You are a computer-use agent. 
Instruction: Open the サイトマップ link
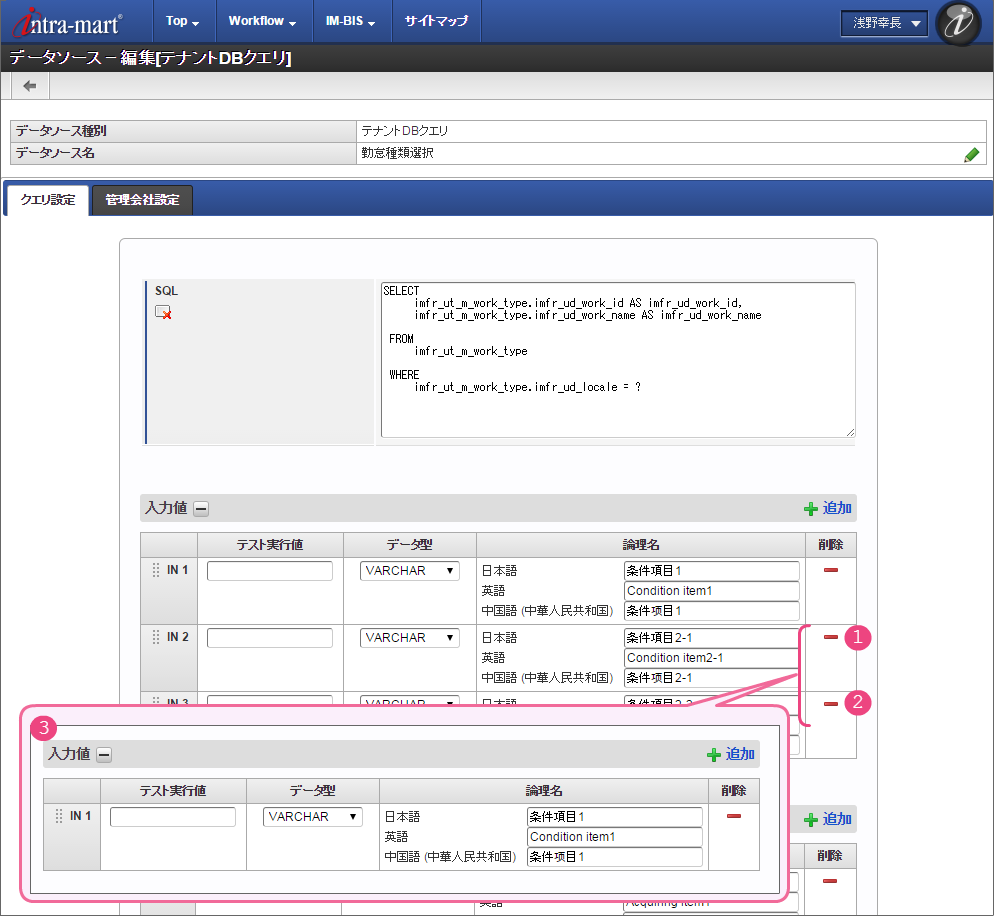(x=436, y=21)
